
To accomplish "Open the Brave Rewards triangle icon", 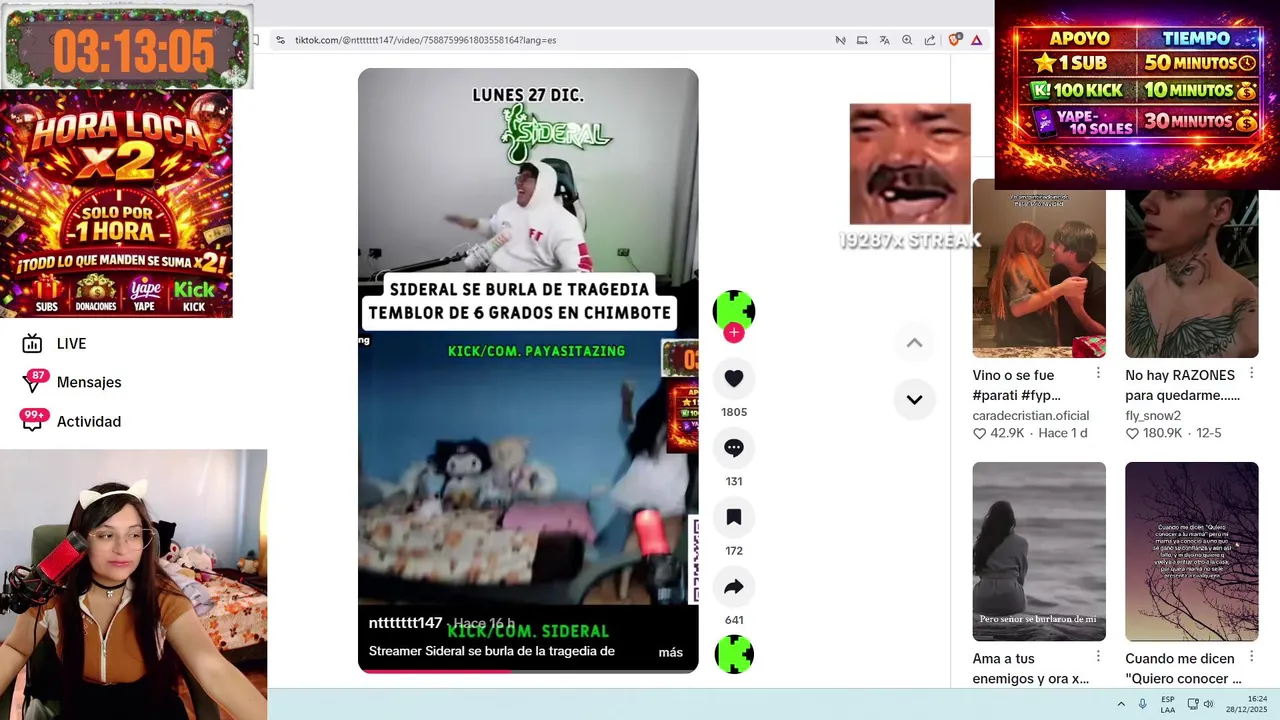I will (x=976, y=40).
